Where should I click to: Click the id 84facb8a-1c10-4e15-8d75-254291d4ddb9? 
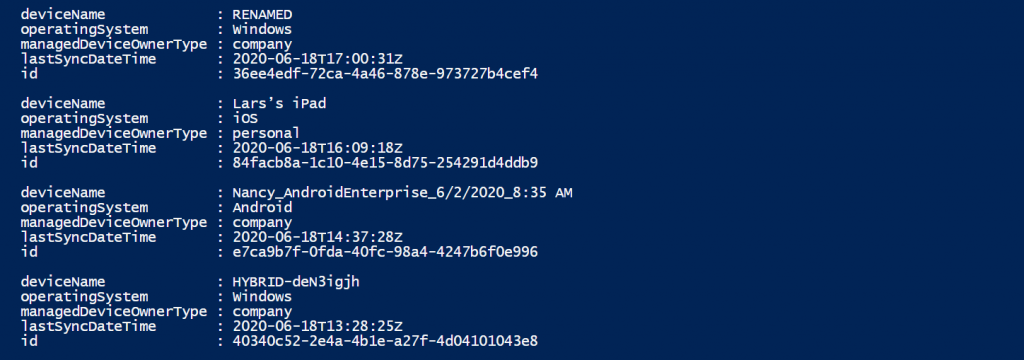tap(385, 163)
